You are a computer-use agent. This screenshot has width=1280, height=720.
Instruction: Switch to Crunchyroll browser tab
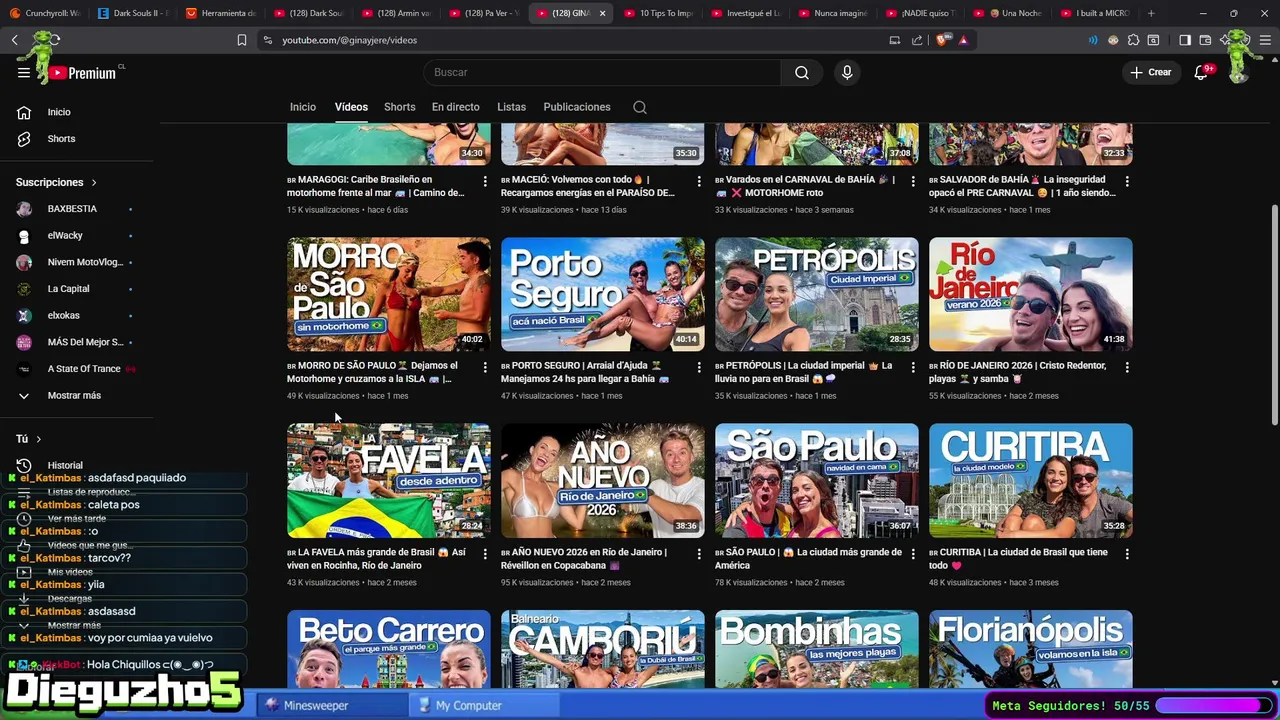[44, 13]
